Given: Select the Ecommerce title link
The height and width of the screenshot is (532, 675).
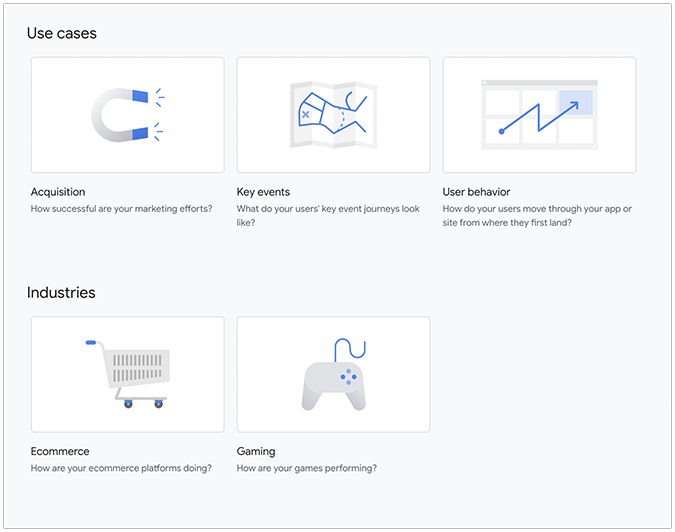Looking at the screenshot, I should tap(60, 451).
